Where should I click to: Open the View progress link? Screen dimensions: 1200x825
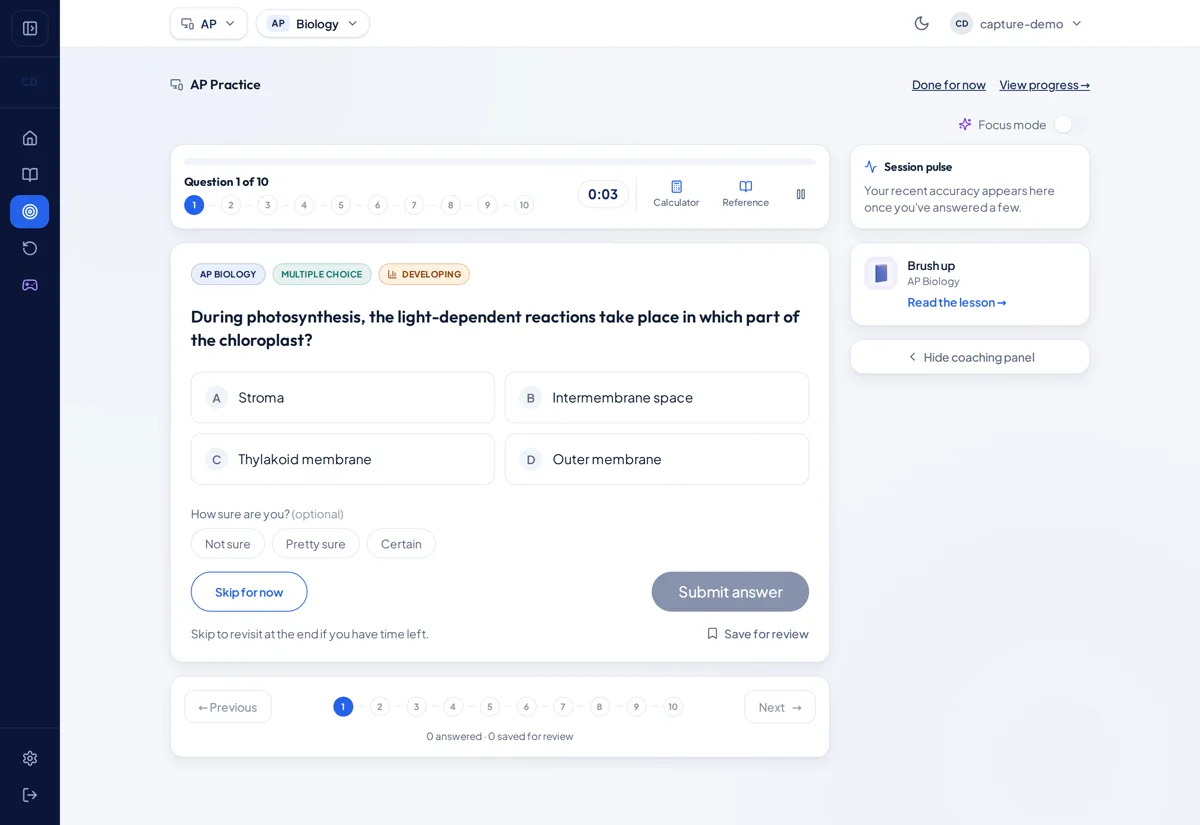click(1045, 85)
